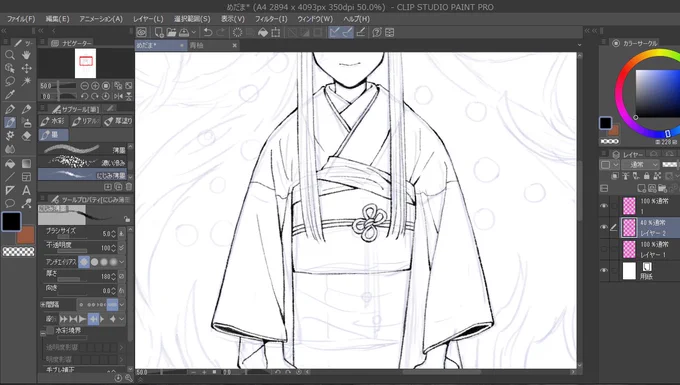Select the eyedropper tool
This screenshot has width=680, height=385.
10,94
